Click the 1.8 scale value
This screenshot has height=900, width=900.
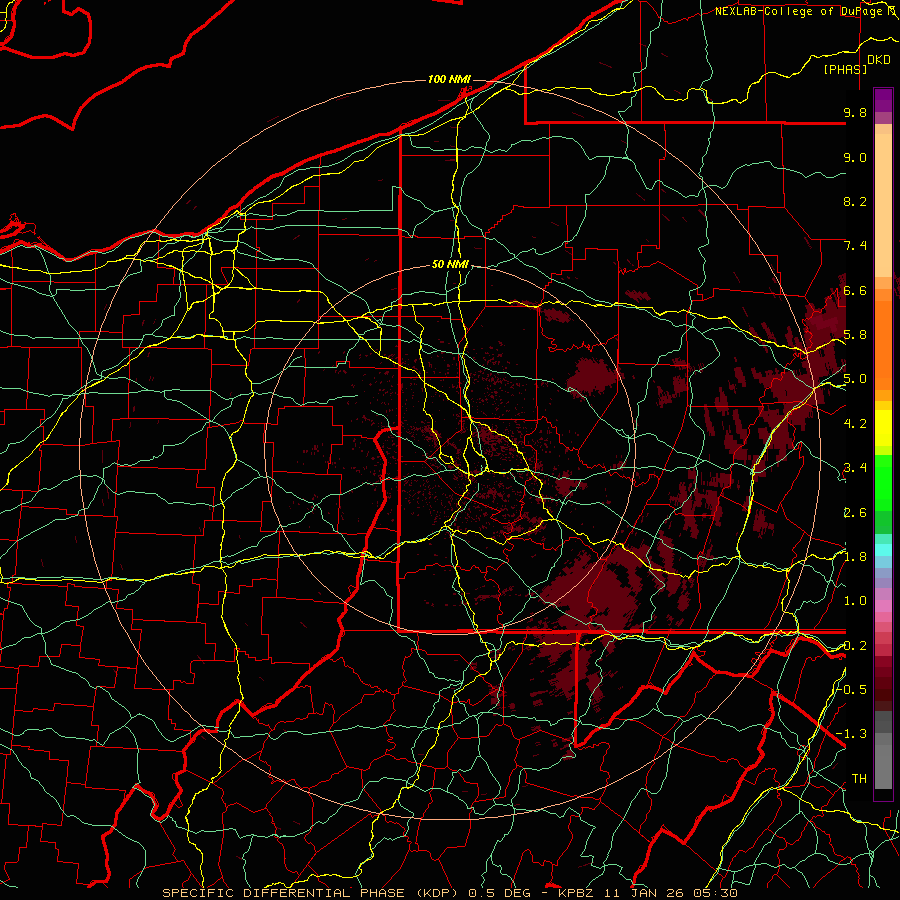click(855, 557)
